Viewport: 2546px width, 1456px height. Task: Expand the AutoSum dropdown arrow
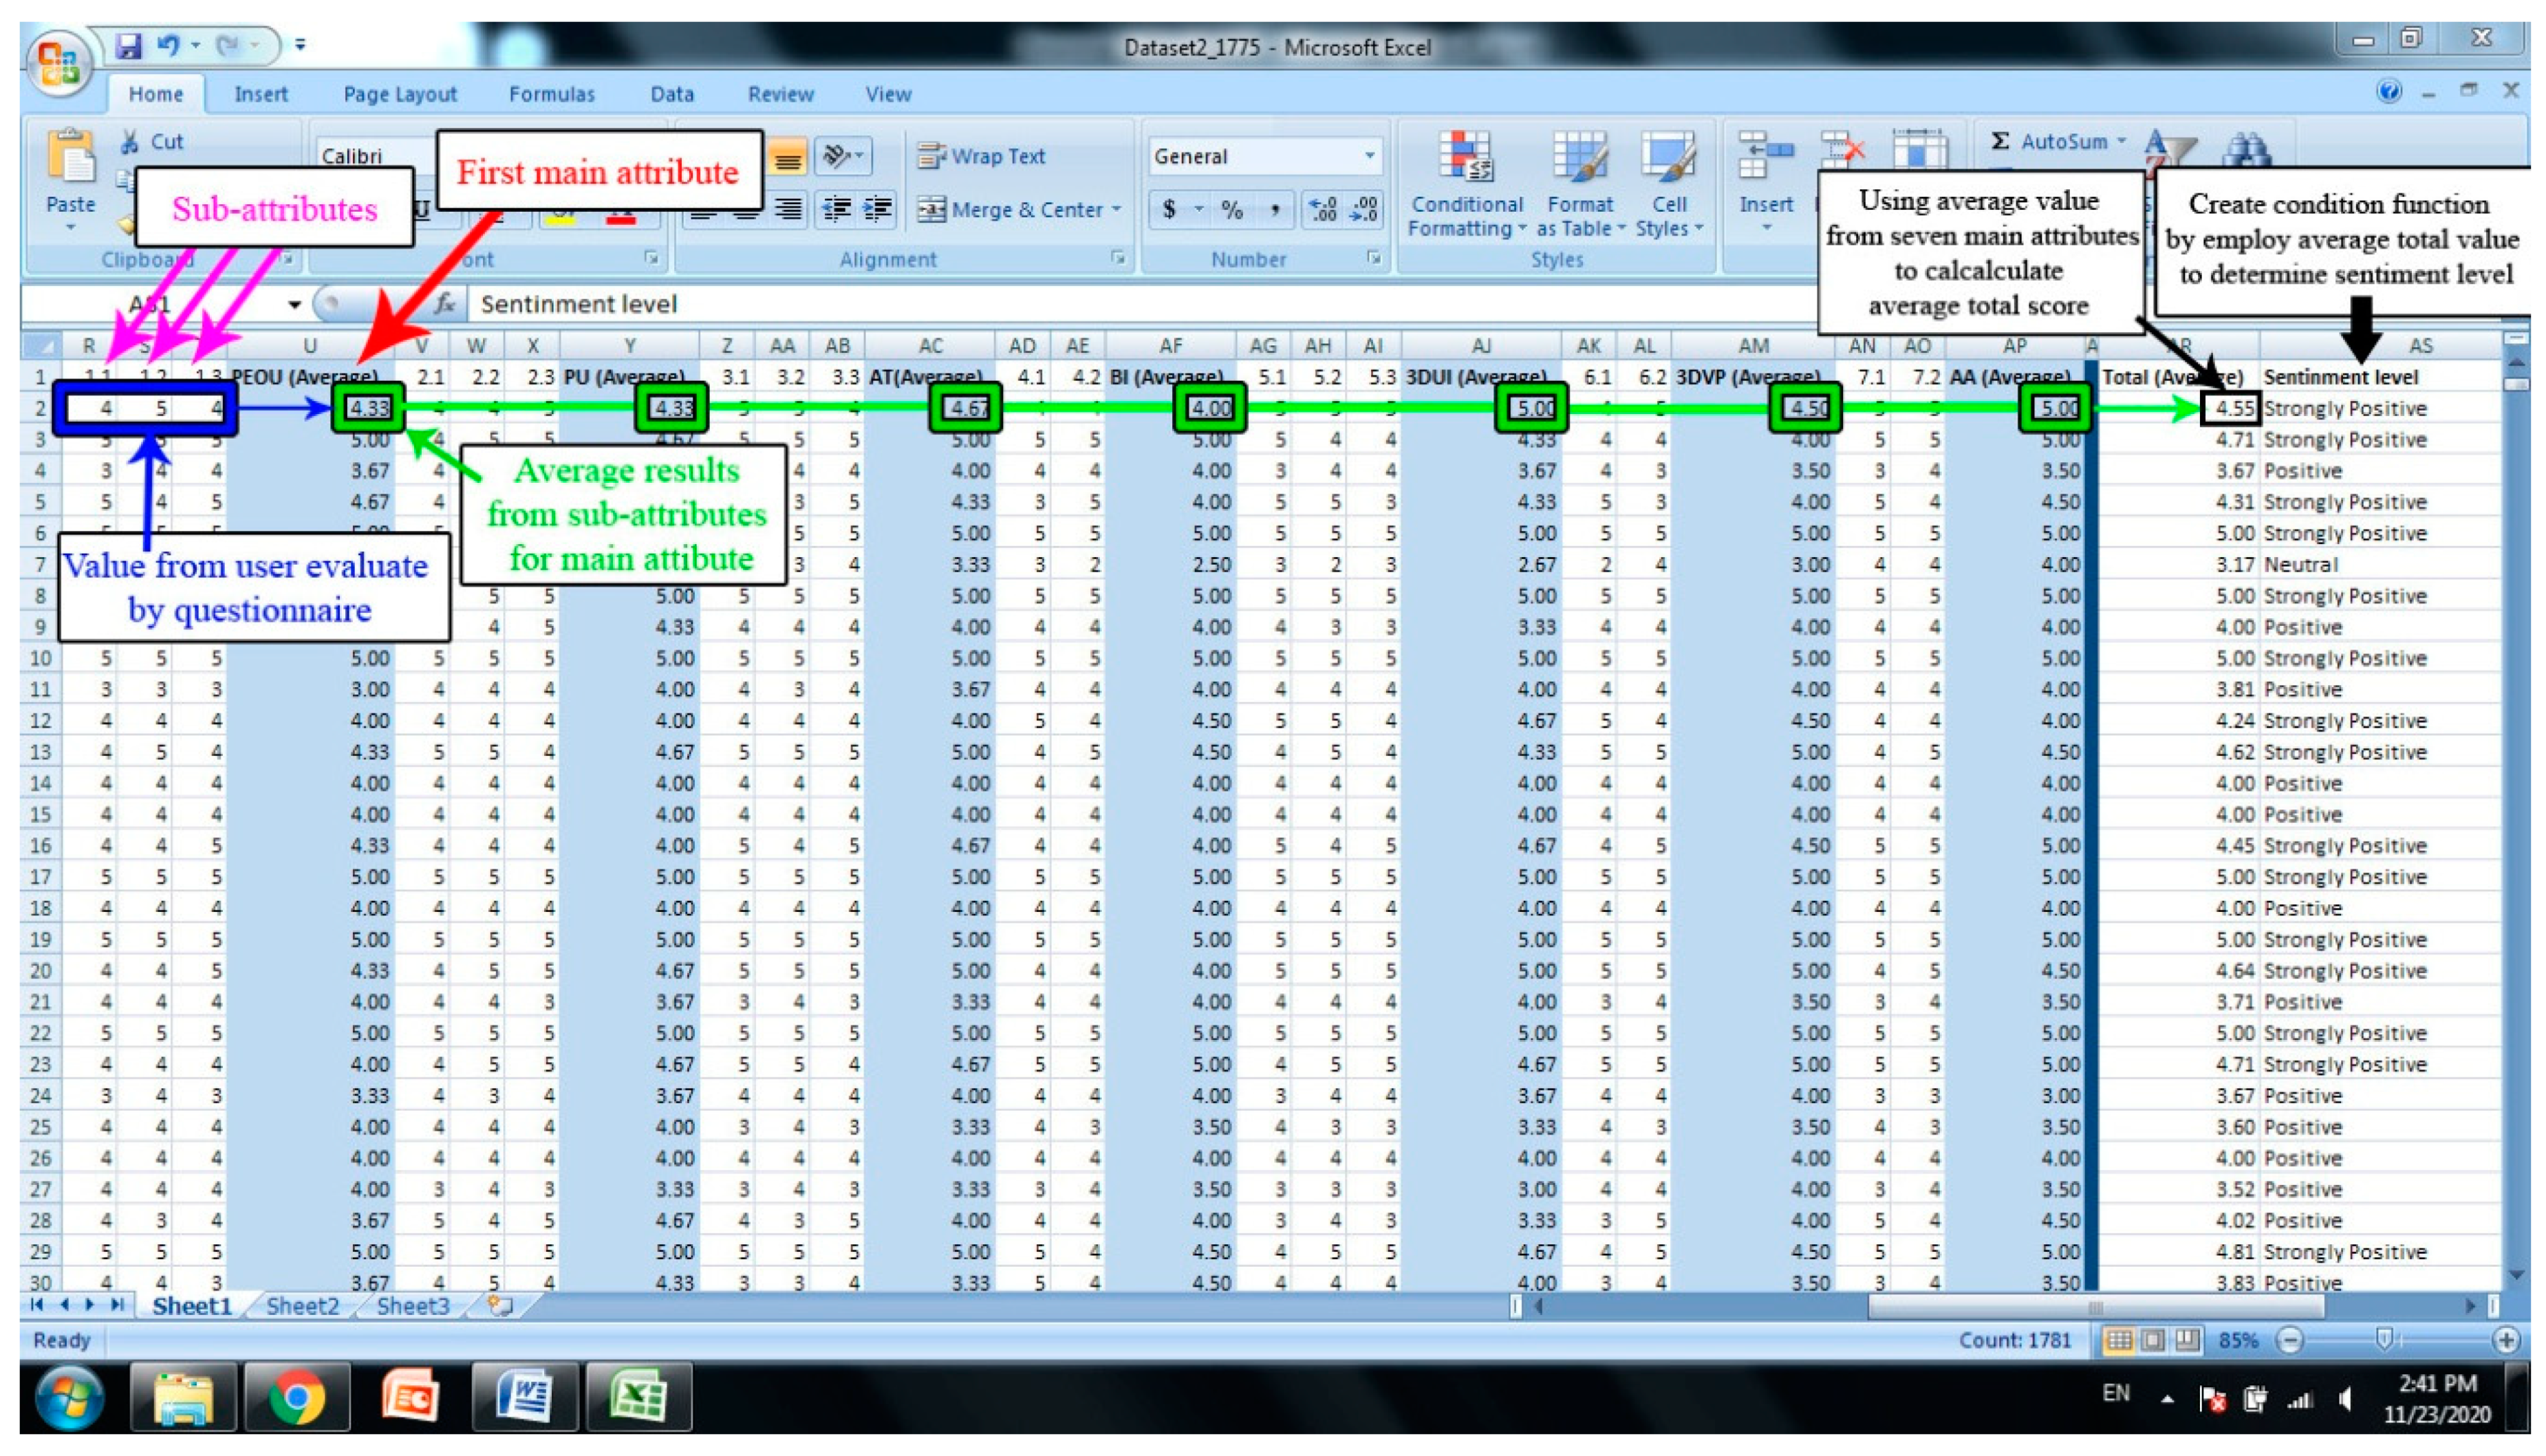(x=2122, y=142)
